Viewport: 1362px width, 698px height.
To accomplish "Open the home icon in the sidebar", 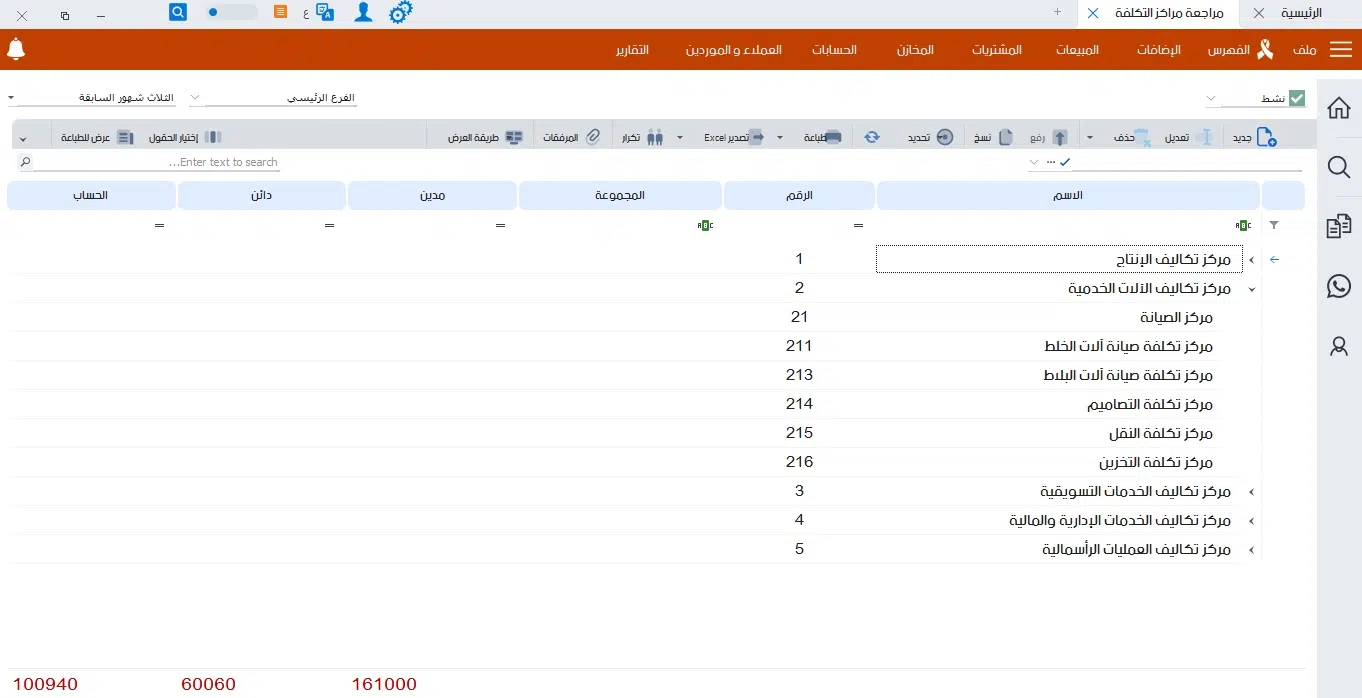I will point(1339,108).
